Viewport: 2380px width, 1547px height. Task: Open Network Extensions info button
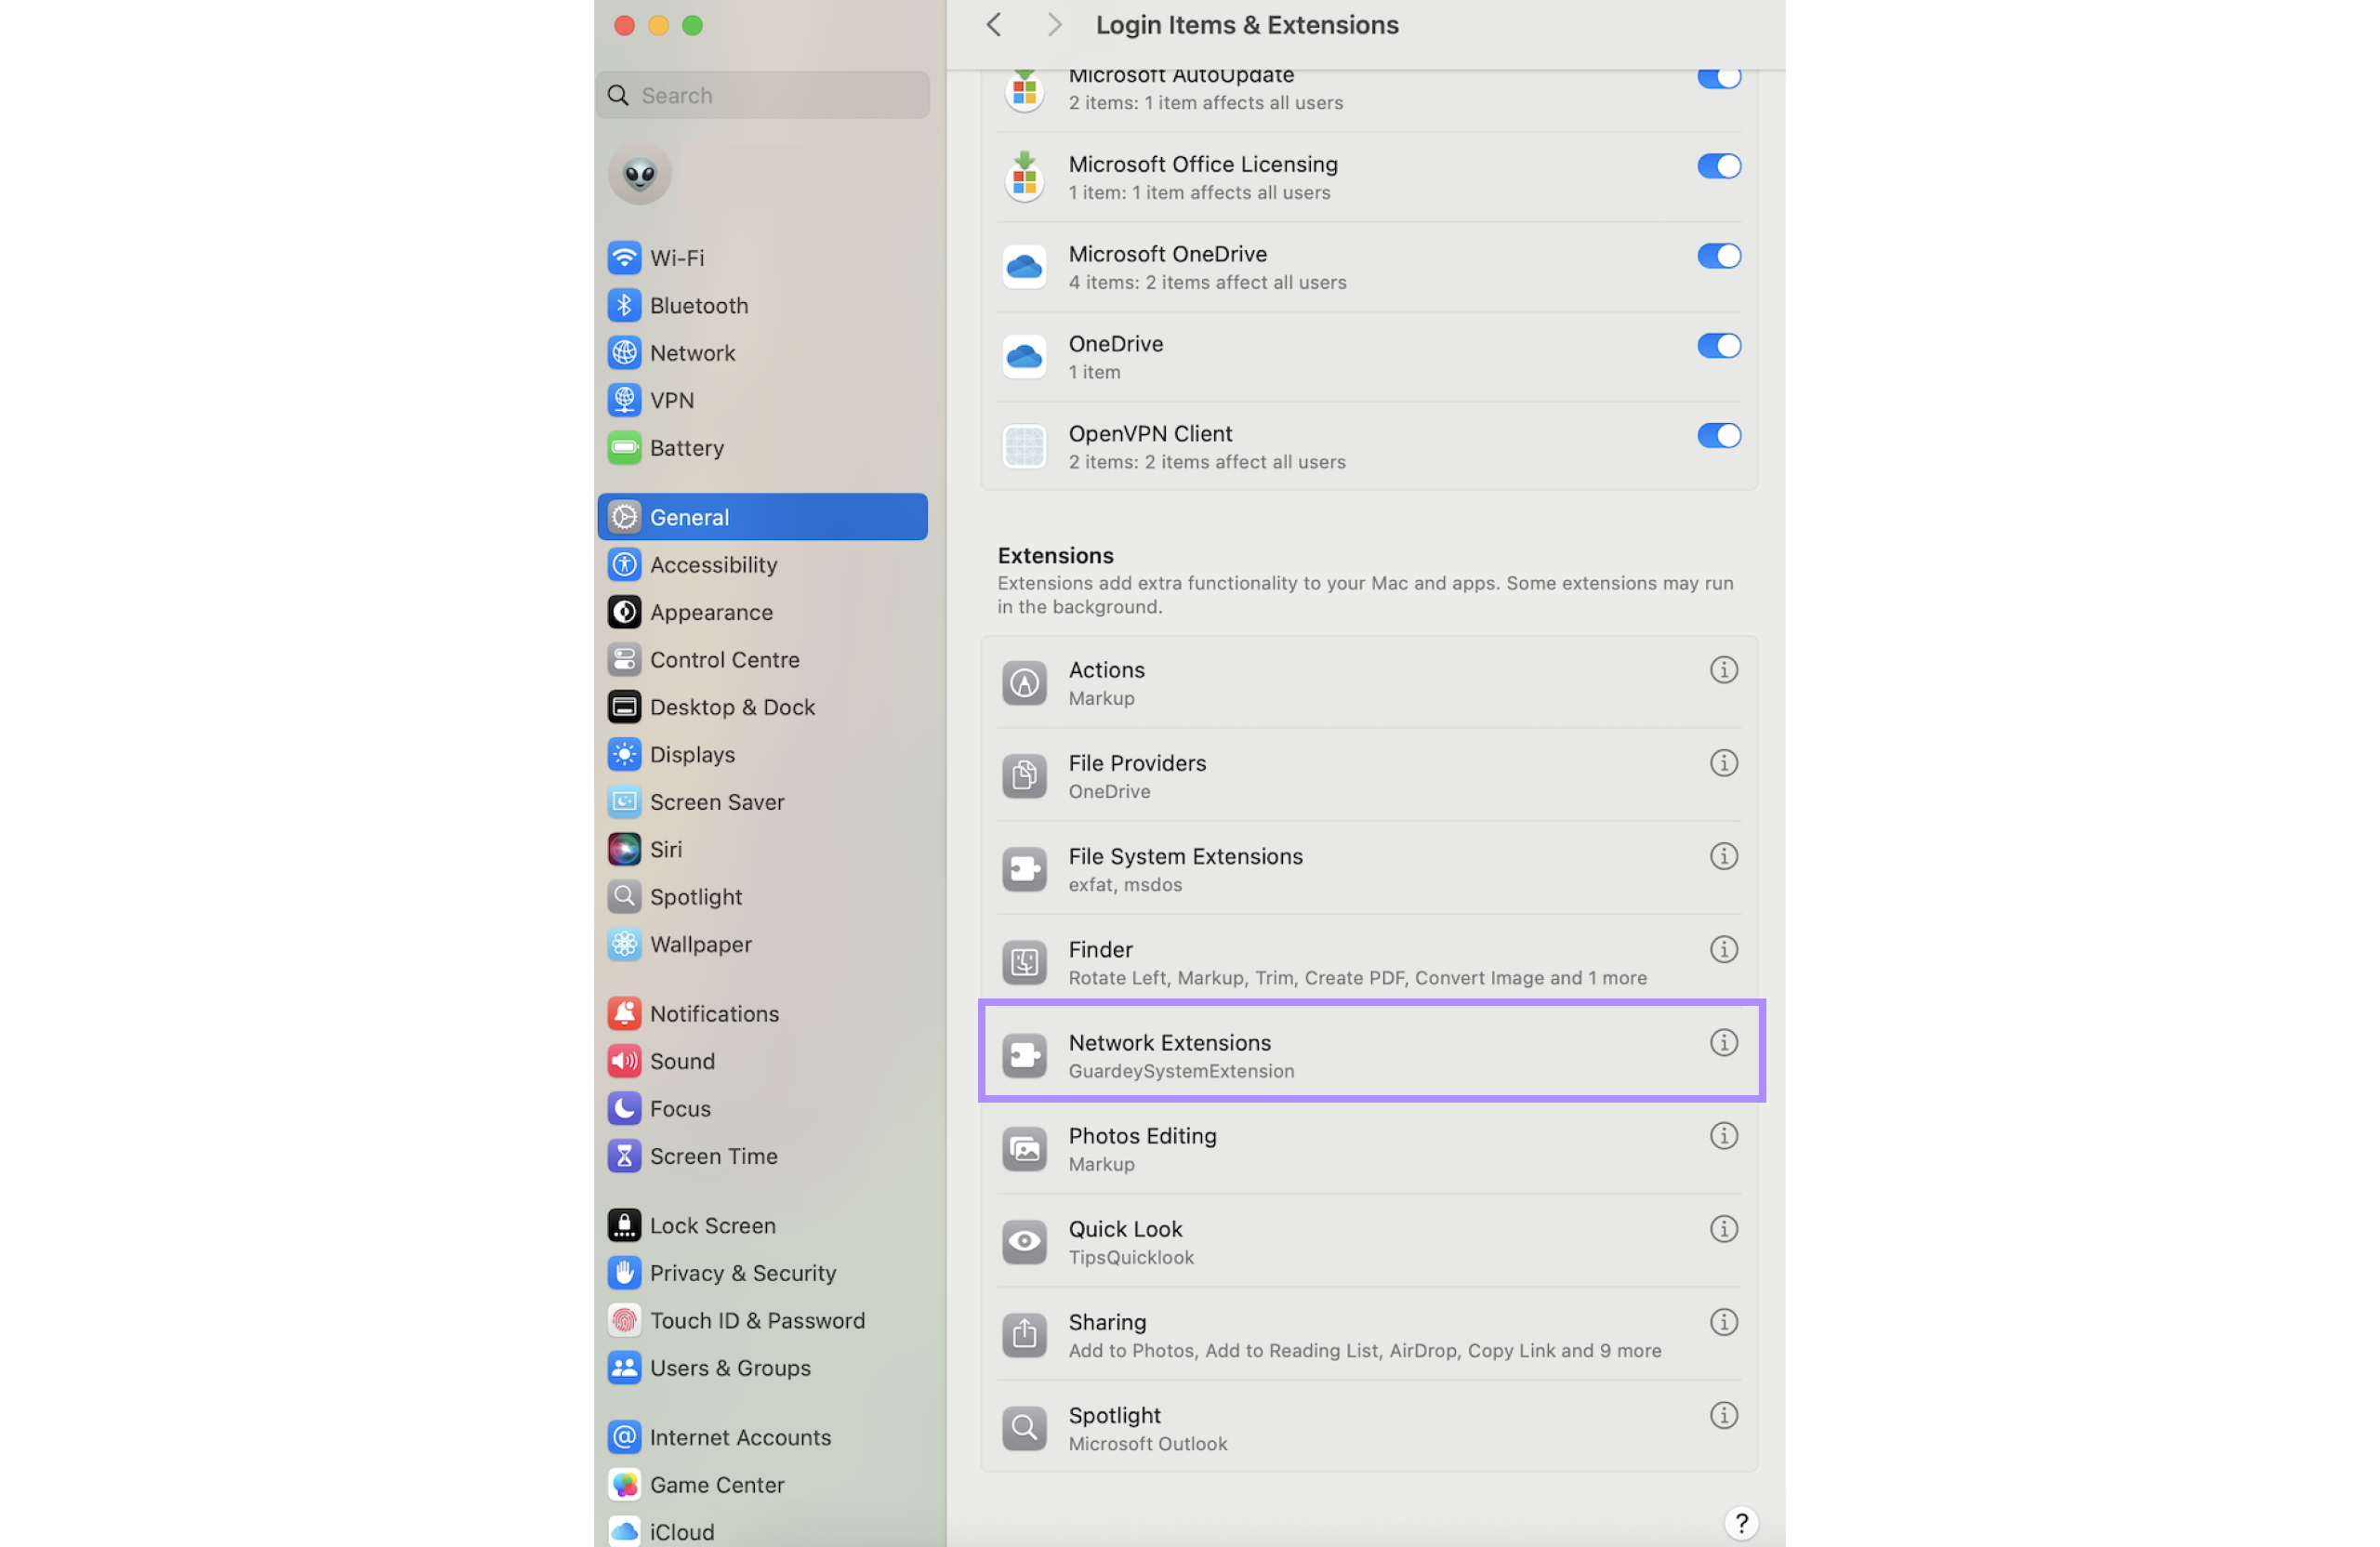[1723, 1042]
